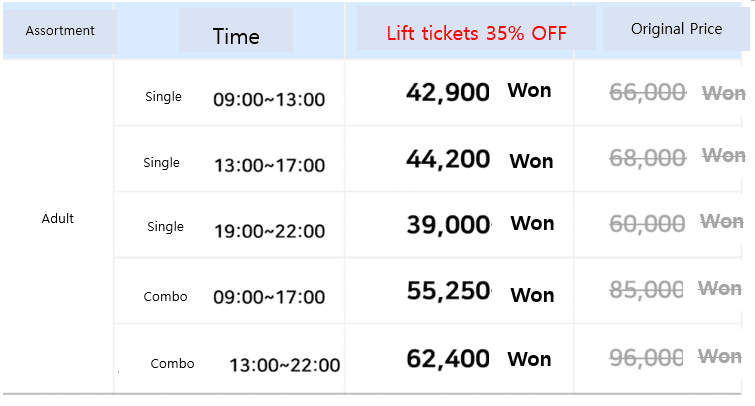Click the crossed-out 85,000 Won price

[x=677, y=289]
